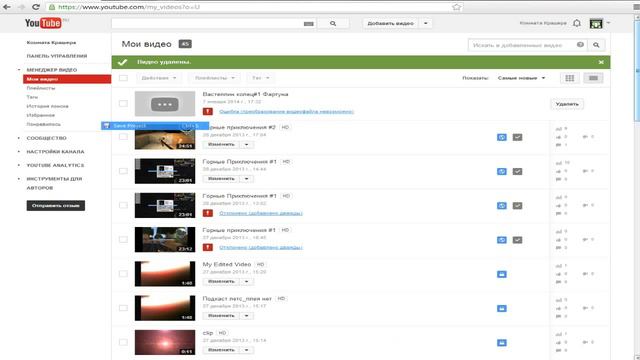
Task: Click the blue privacy icon for Подкаст video
Action: 502,309
